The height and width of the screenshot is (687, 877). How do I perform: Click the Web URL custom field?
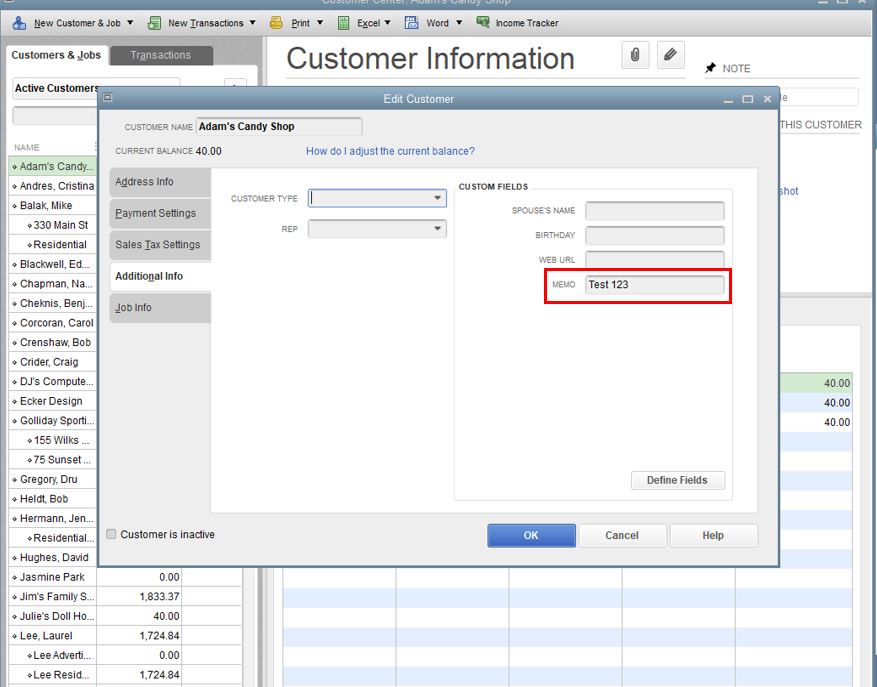coord(654,260)
